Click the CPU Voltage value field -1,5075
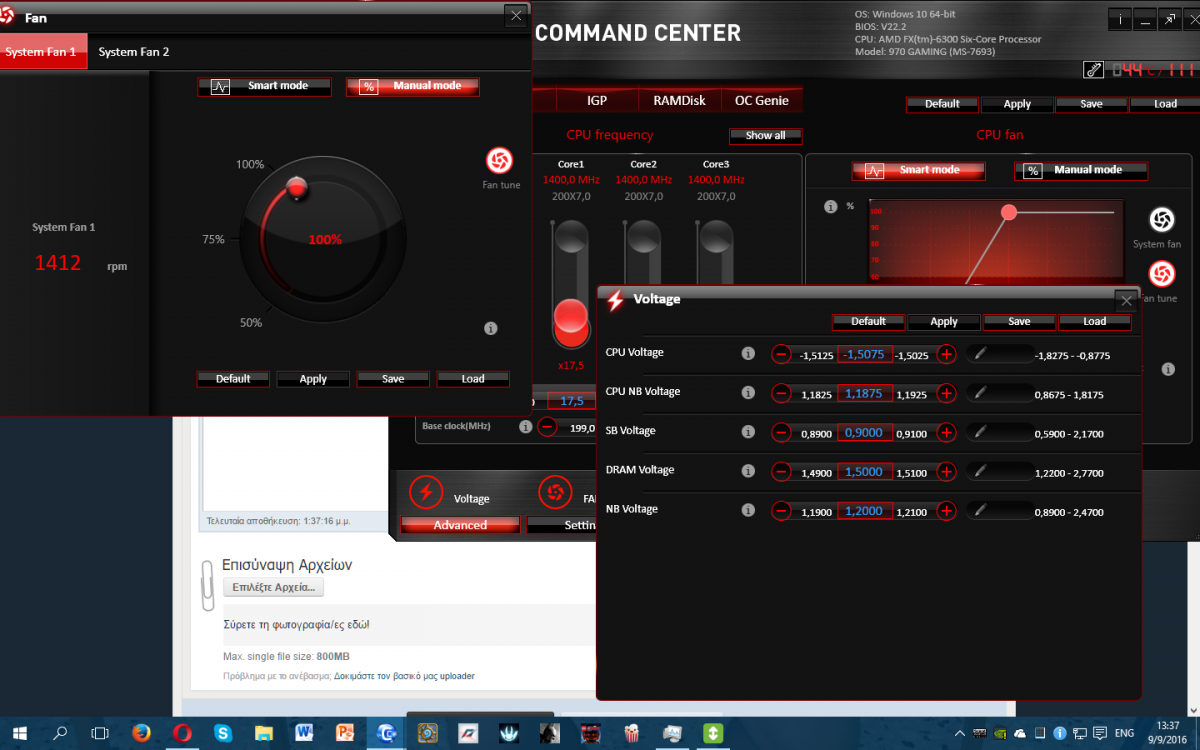Viewport: 1200px width, 750px height. pyautogui.click(x=864, y=354)
